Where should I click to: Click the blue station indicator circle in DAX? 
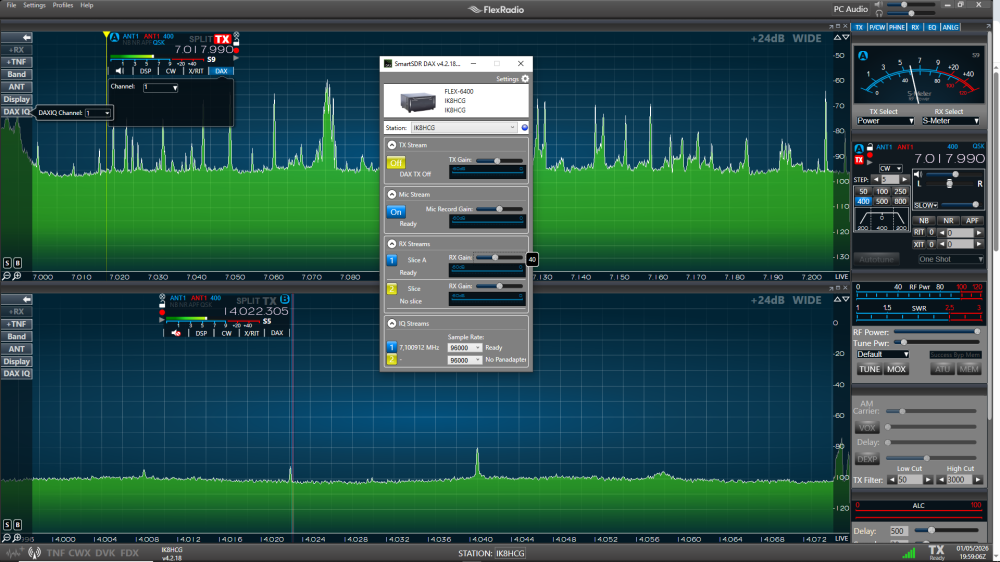(x=524, y=128)
